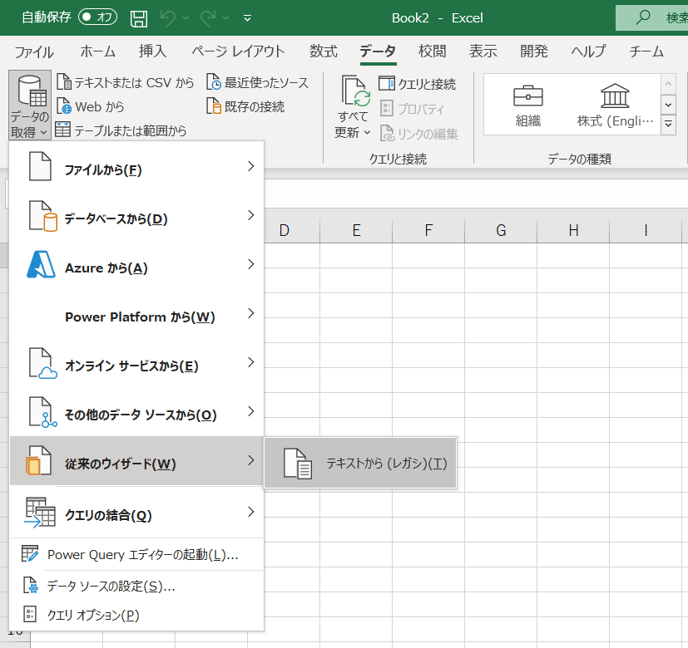Choose From Text (Legacy) wizard option
The width and height of the screenshot is (688, 648).
pos(361,464)
